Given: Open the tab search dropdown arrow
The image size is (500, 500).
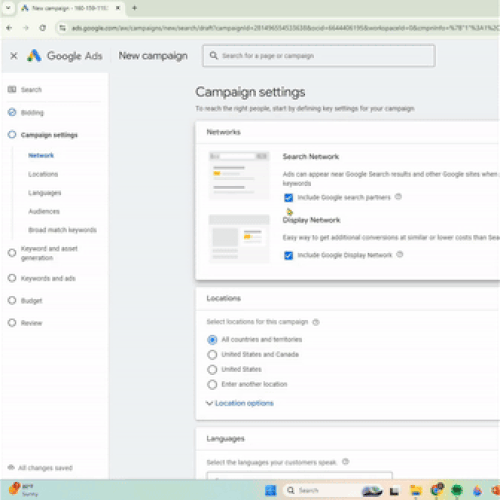Looking at the screenshot, I should click(x=8, y=8).
